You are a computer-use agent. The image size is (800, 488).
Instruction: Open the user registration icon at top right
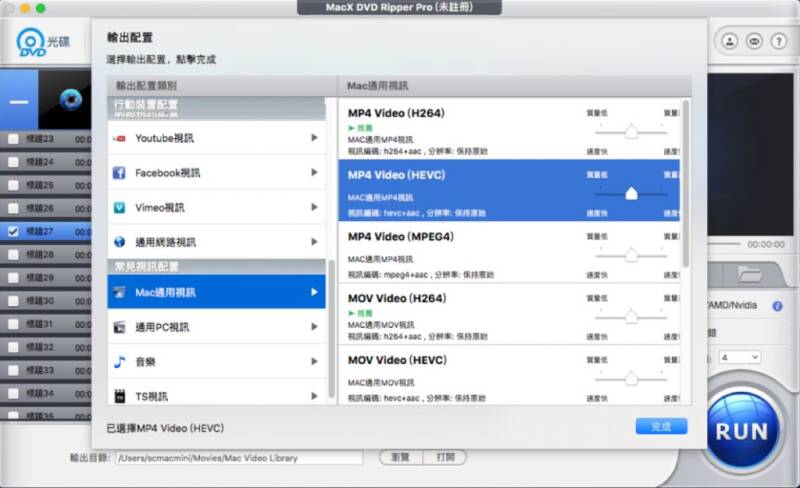click(x=730, y=41)
